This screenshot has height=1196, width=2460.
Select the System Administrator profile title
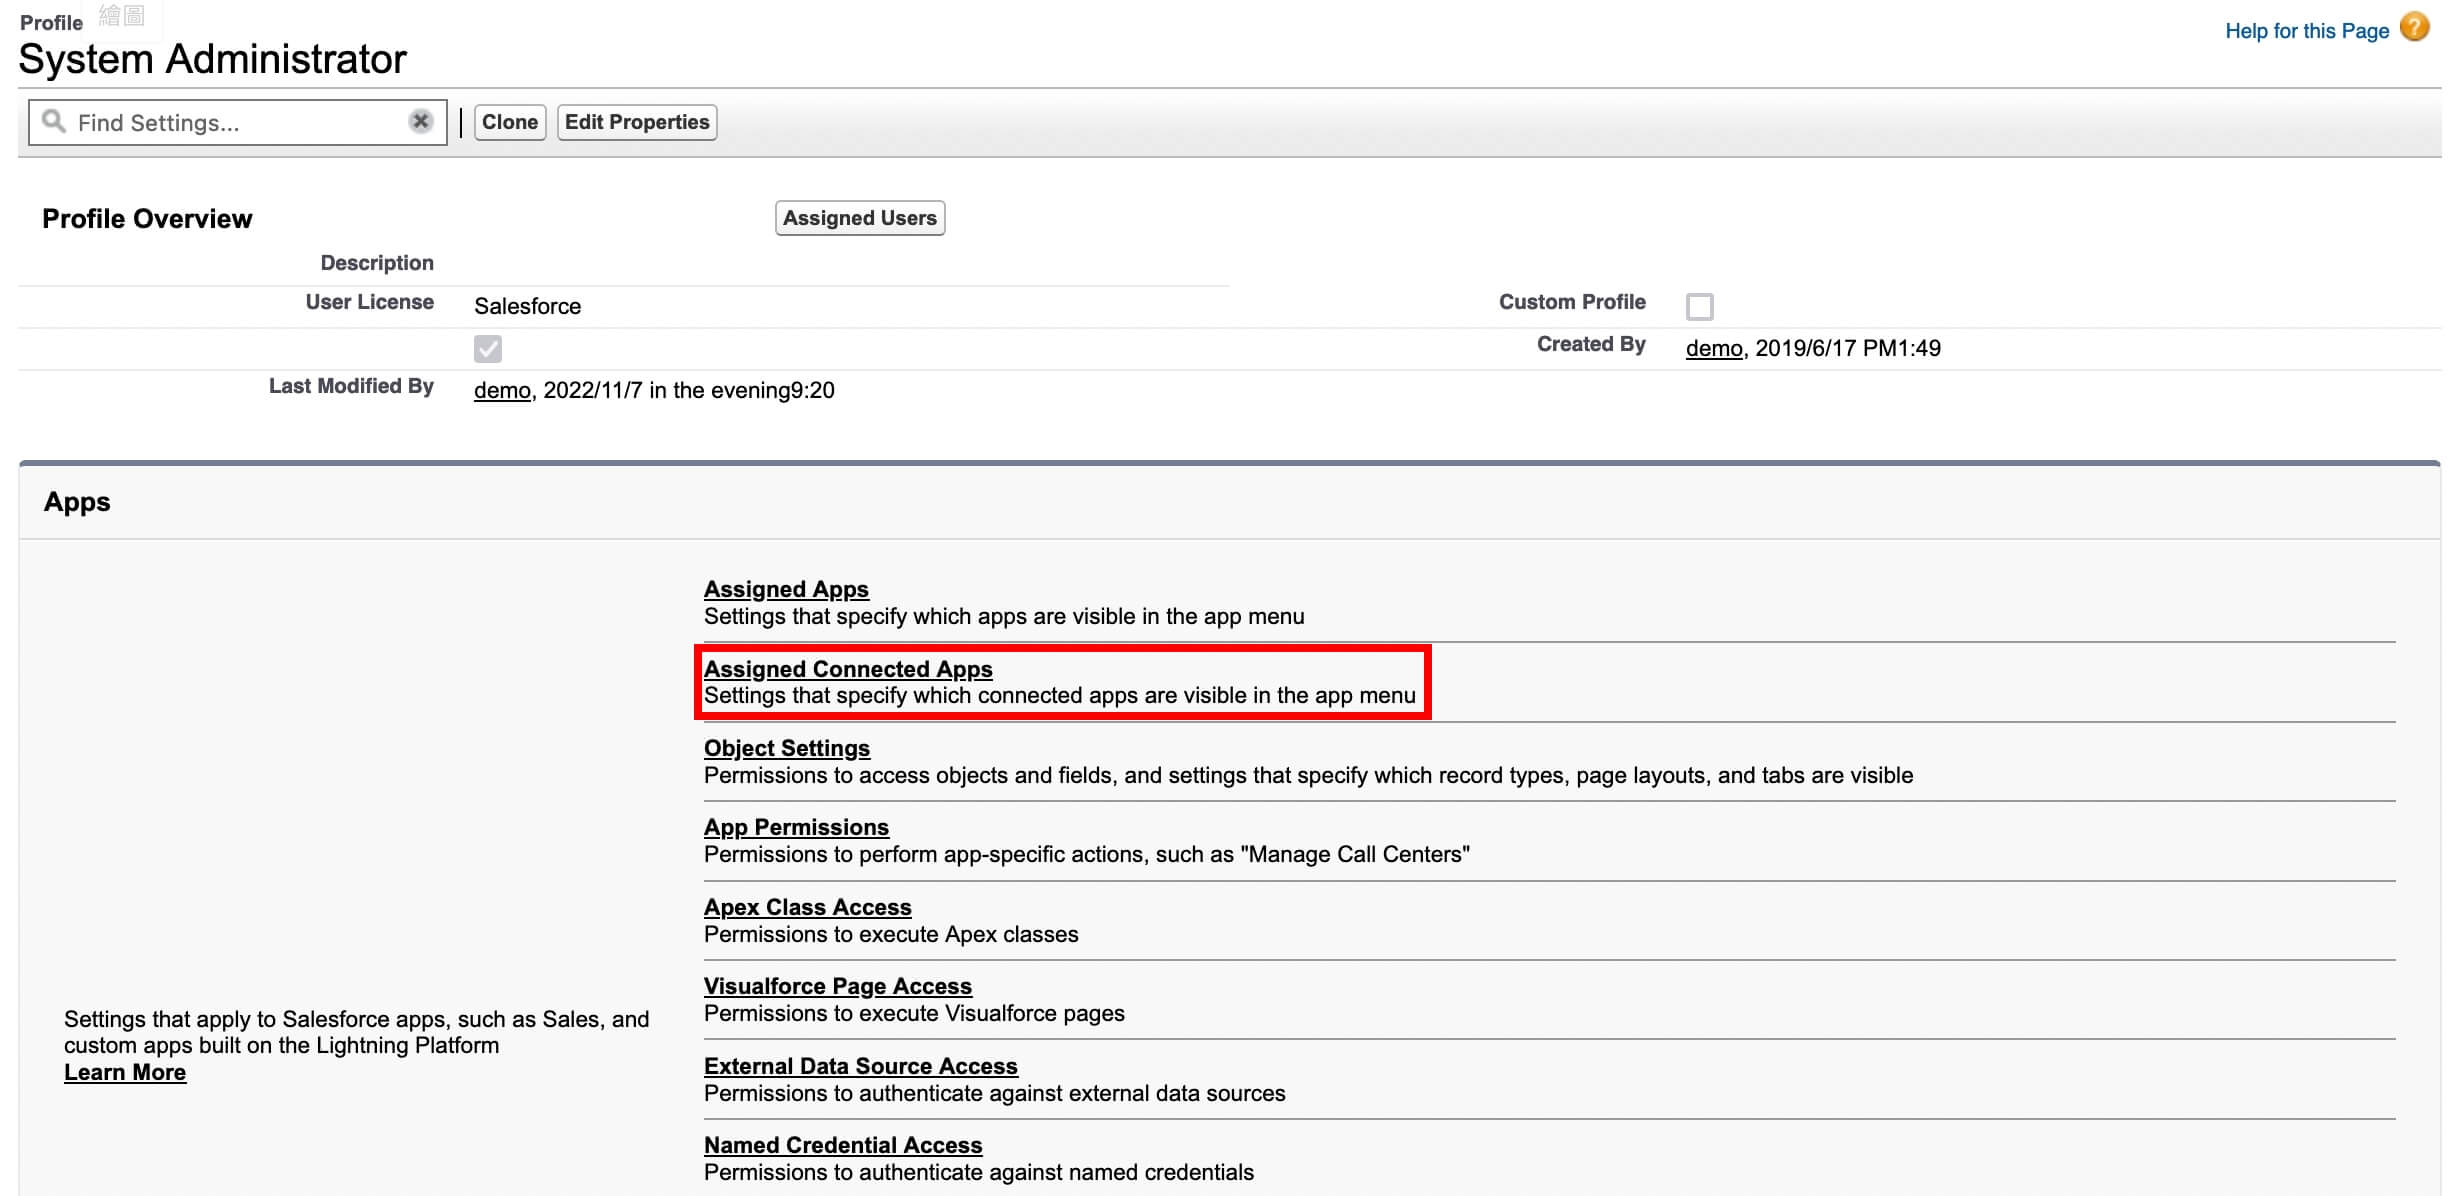212,59
